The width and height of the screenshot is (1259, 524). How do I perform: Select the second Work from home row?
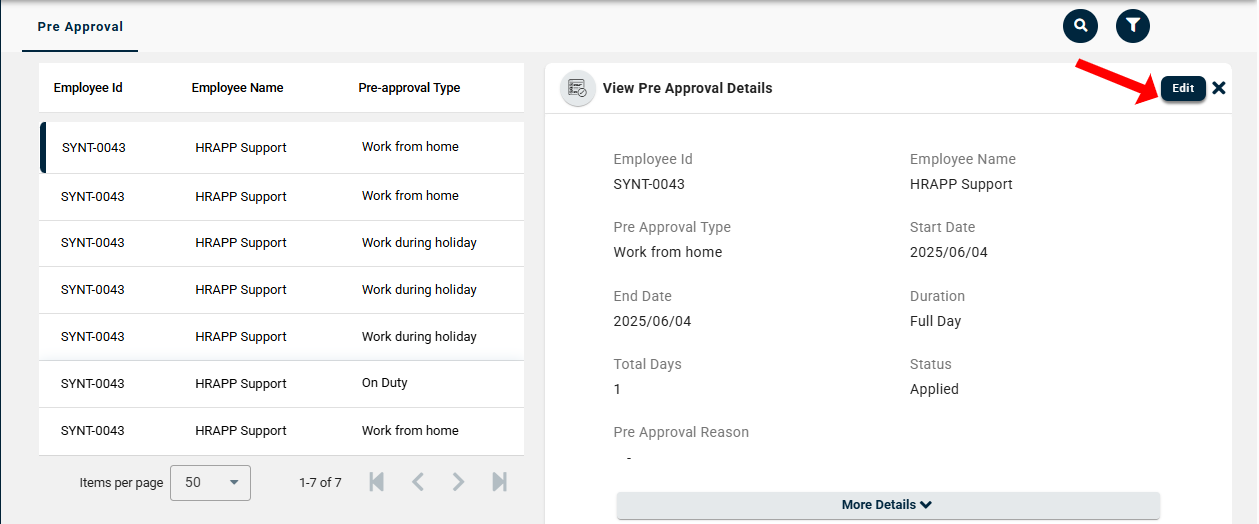[x=281, y=197]
